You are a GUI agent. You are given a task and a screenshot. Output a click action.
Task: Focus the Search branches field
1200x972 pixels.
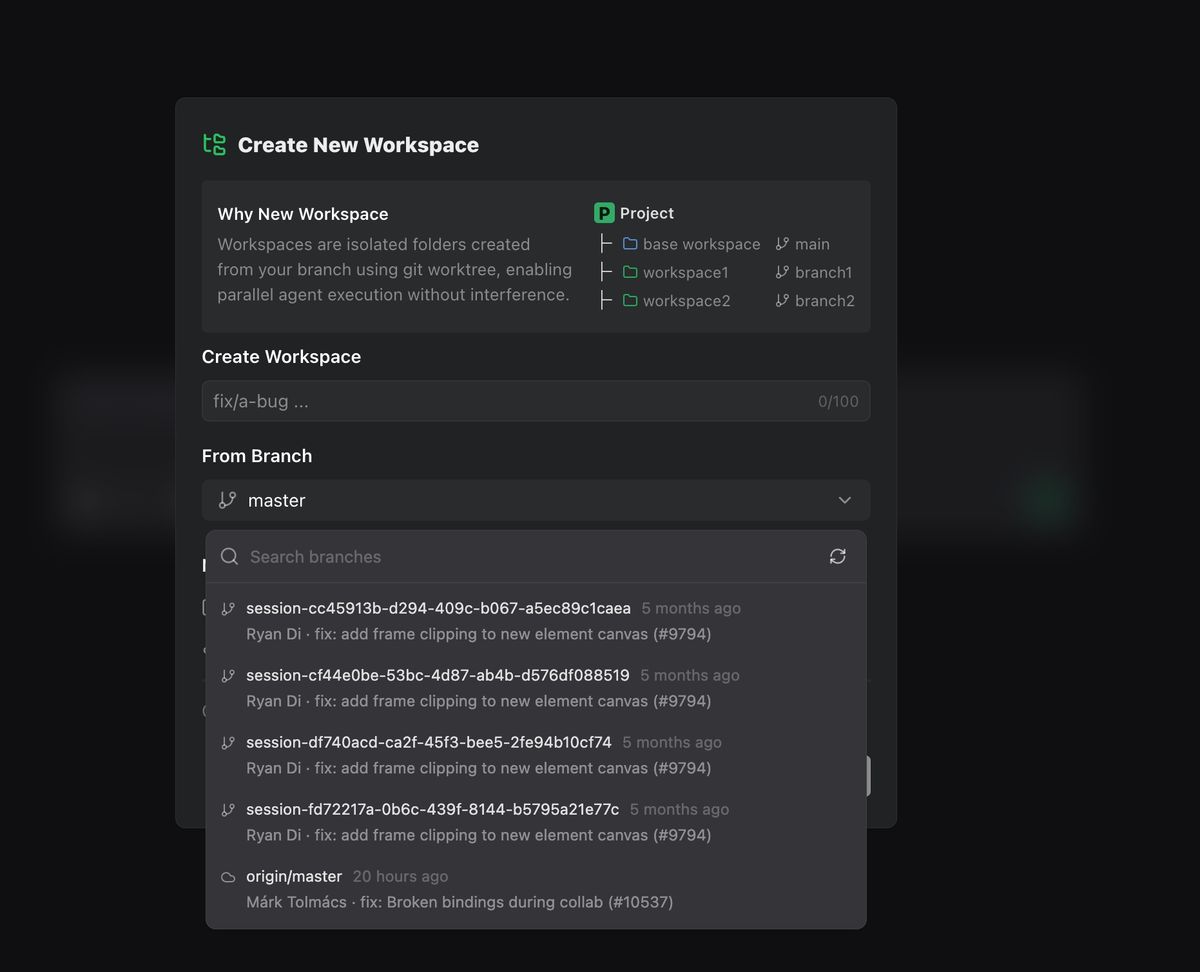click(530, 556)
